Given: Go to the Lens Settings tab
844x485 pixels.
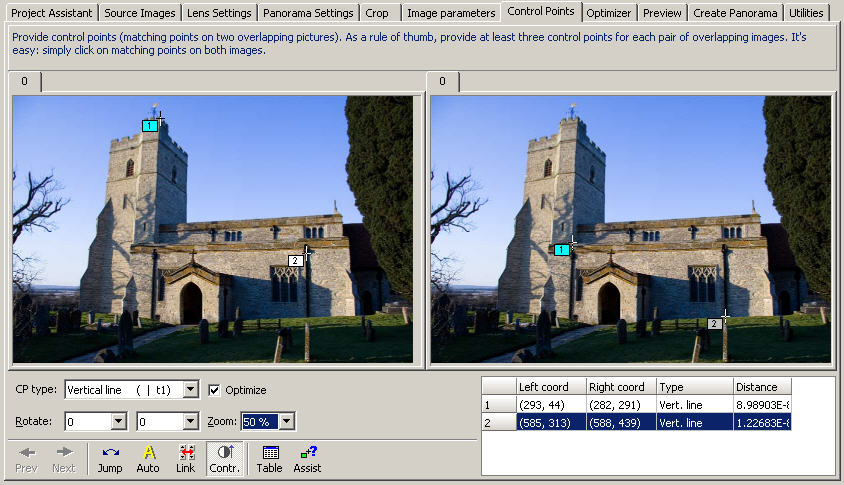Looking at the screenshot, I should coord(219,13).
